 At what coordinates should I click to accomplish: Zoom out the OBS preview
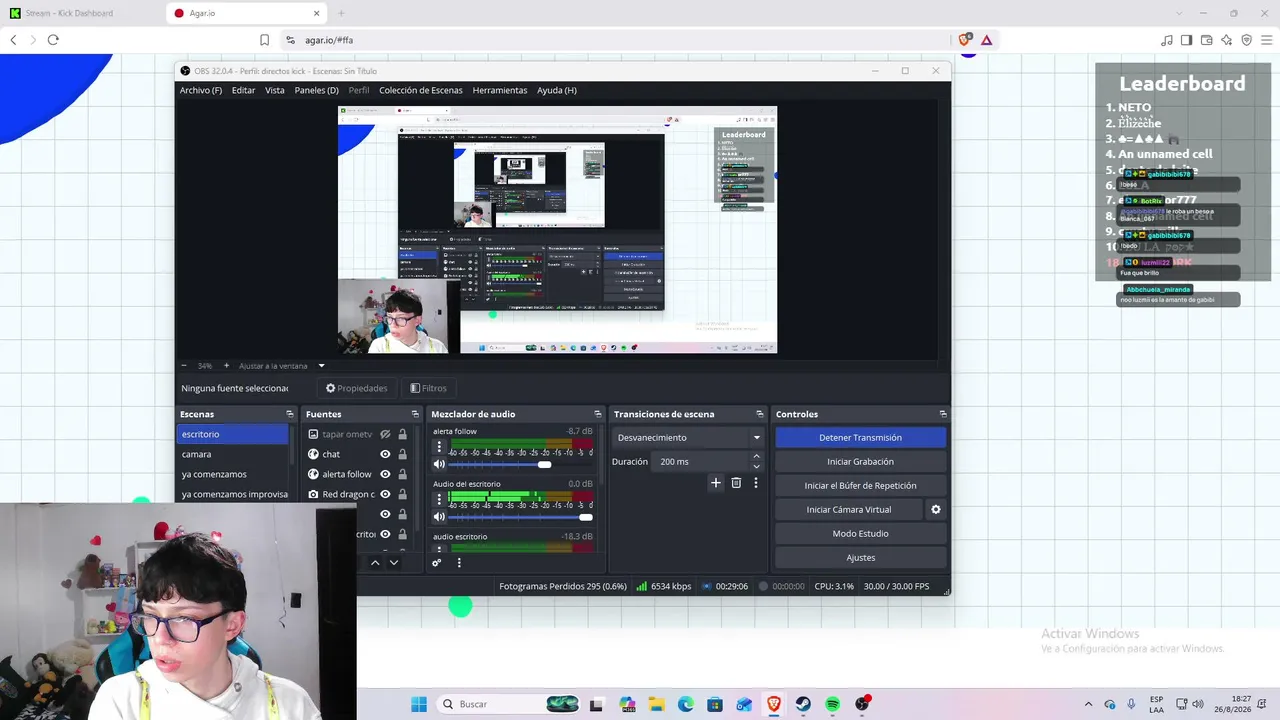(184, 366)
